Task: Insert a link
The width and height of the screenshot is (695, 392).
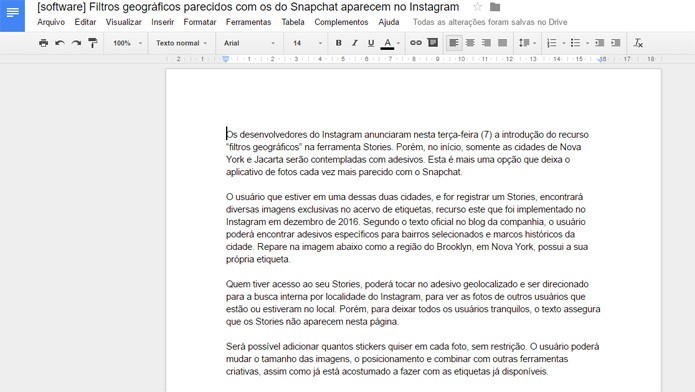Action: tap(416, 43)
